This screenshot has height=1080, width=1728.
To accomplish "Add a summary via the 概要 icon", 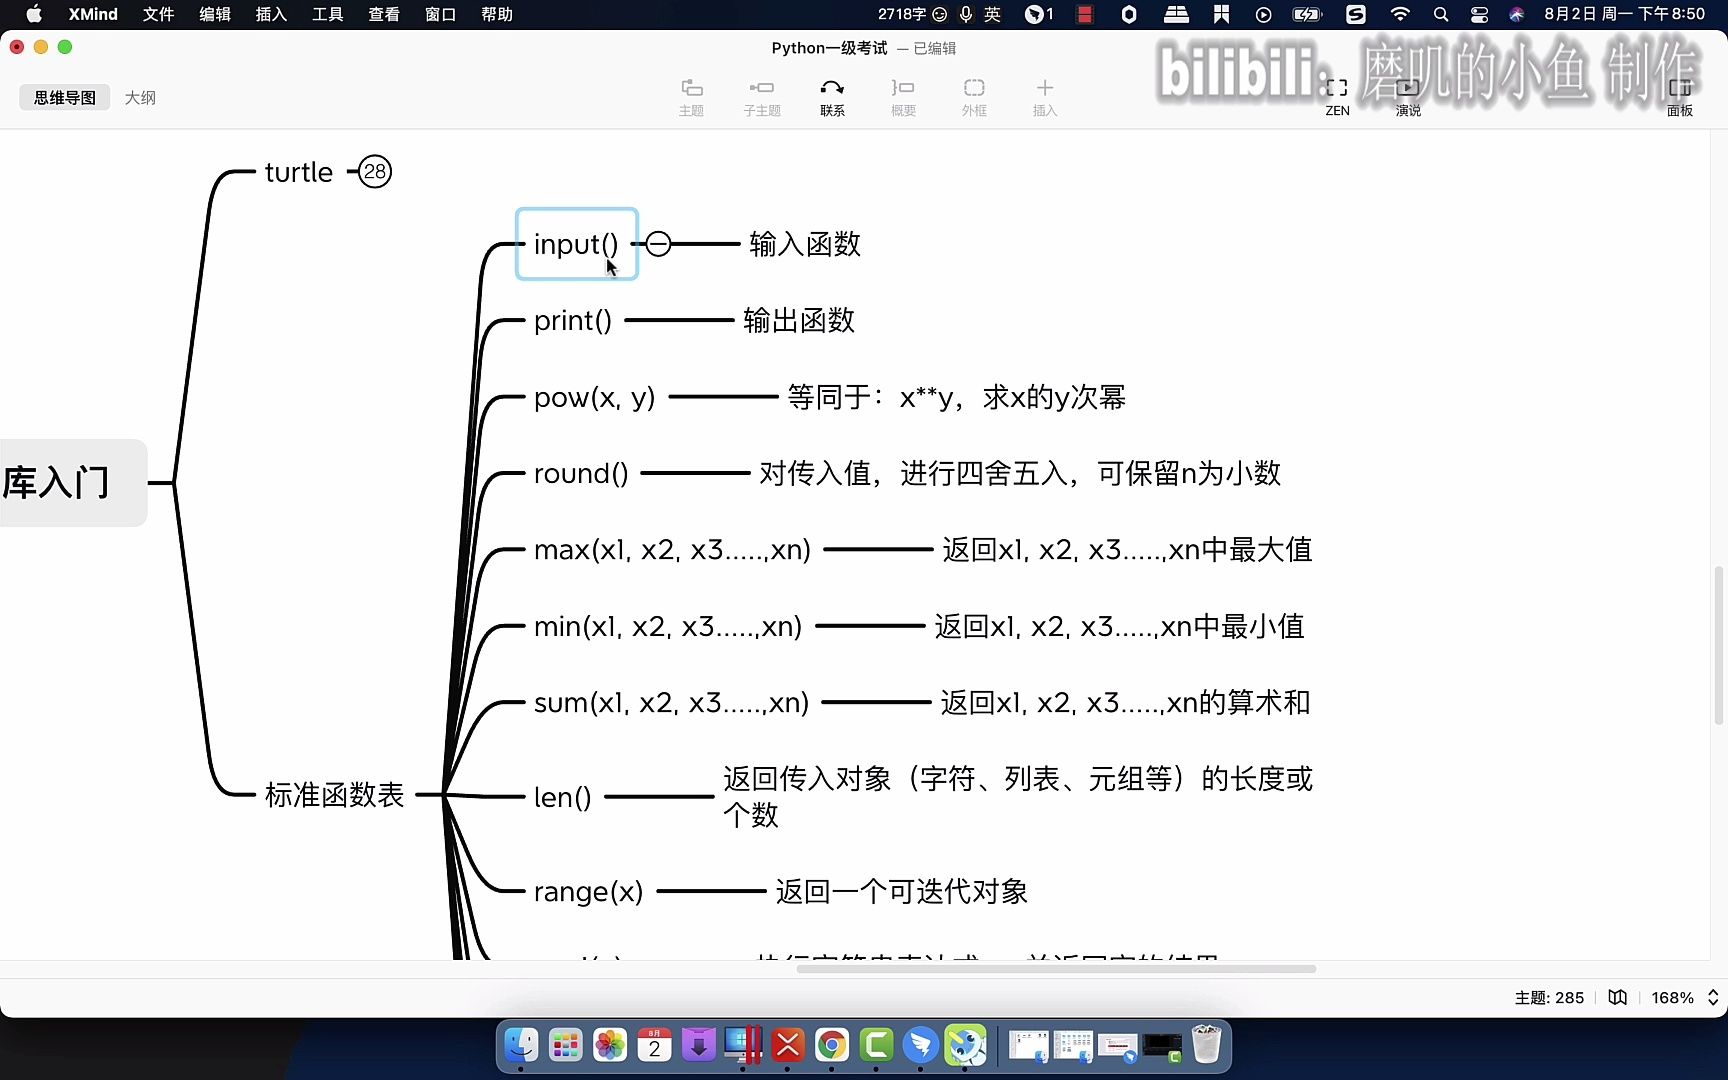I will pyautogui.click(x=902, y=95).
